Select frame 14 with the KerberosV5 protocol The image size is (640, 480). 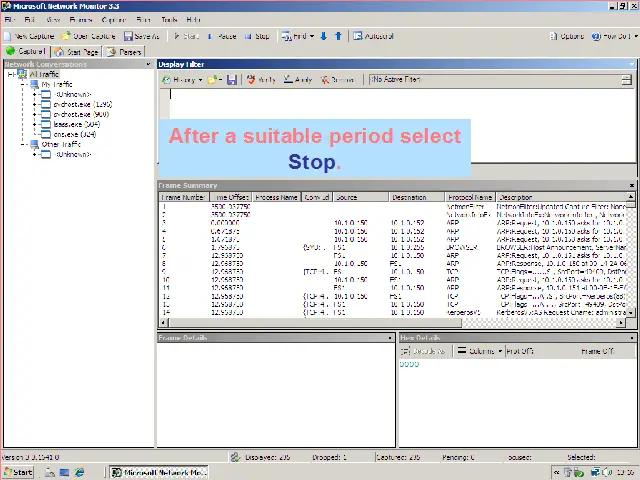pos(393,313)
